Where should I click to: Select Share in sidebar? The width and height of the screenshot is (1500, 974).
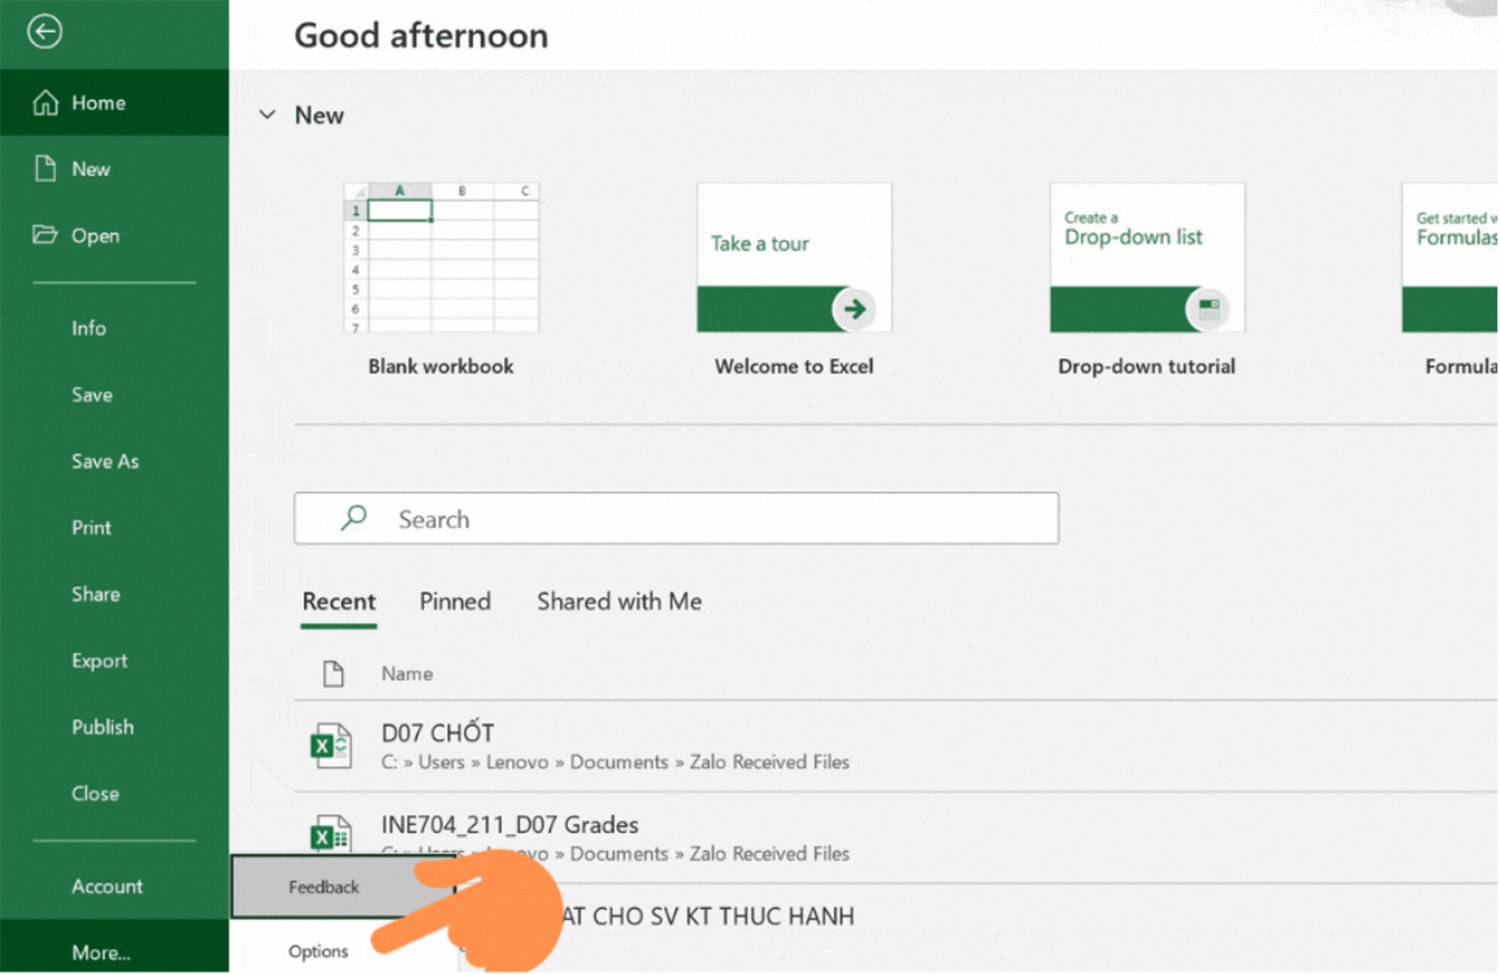96,594
